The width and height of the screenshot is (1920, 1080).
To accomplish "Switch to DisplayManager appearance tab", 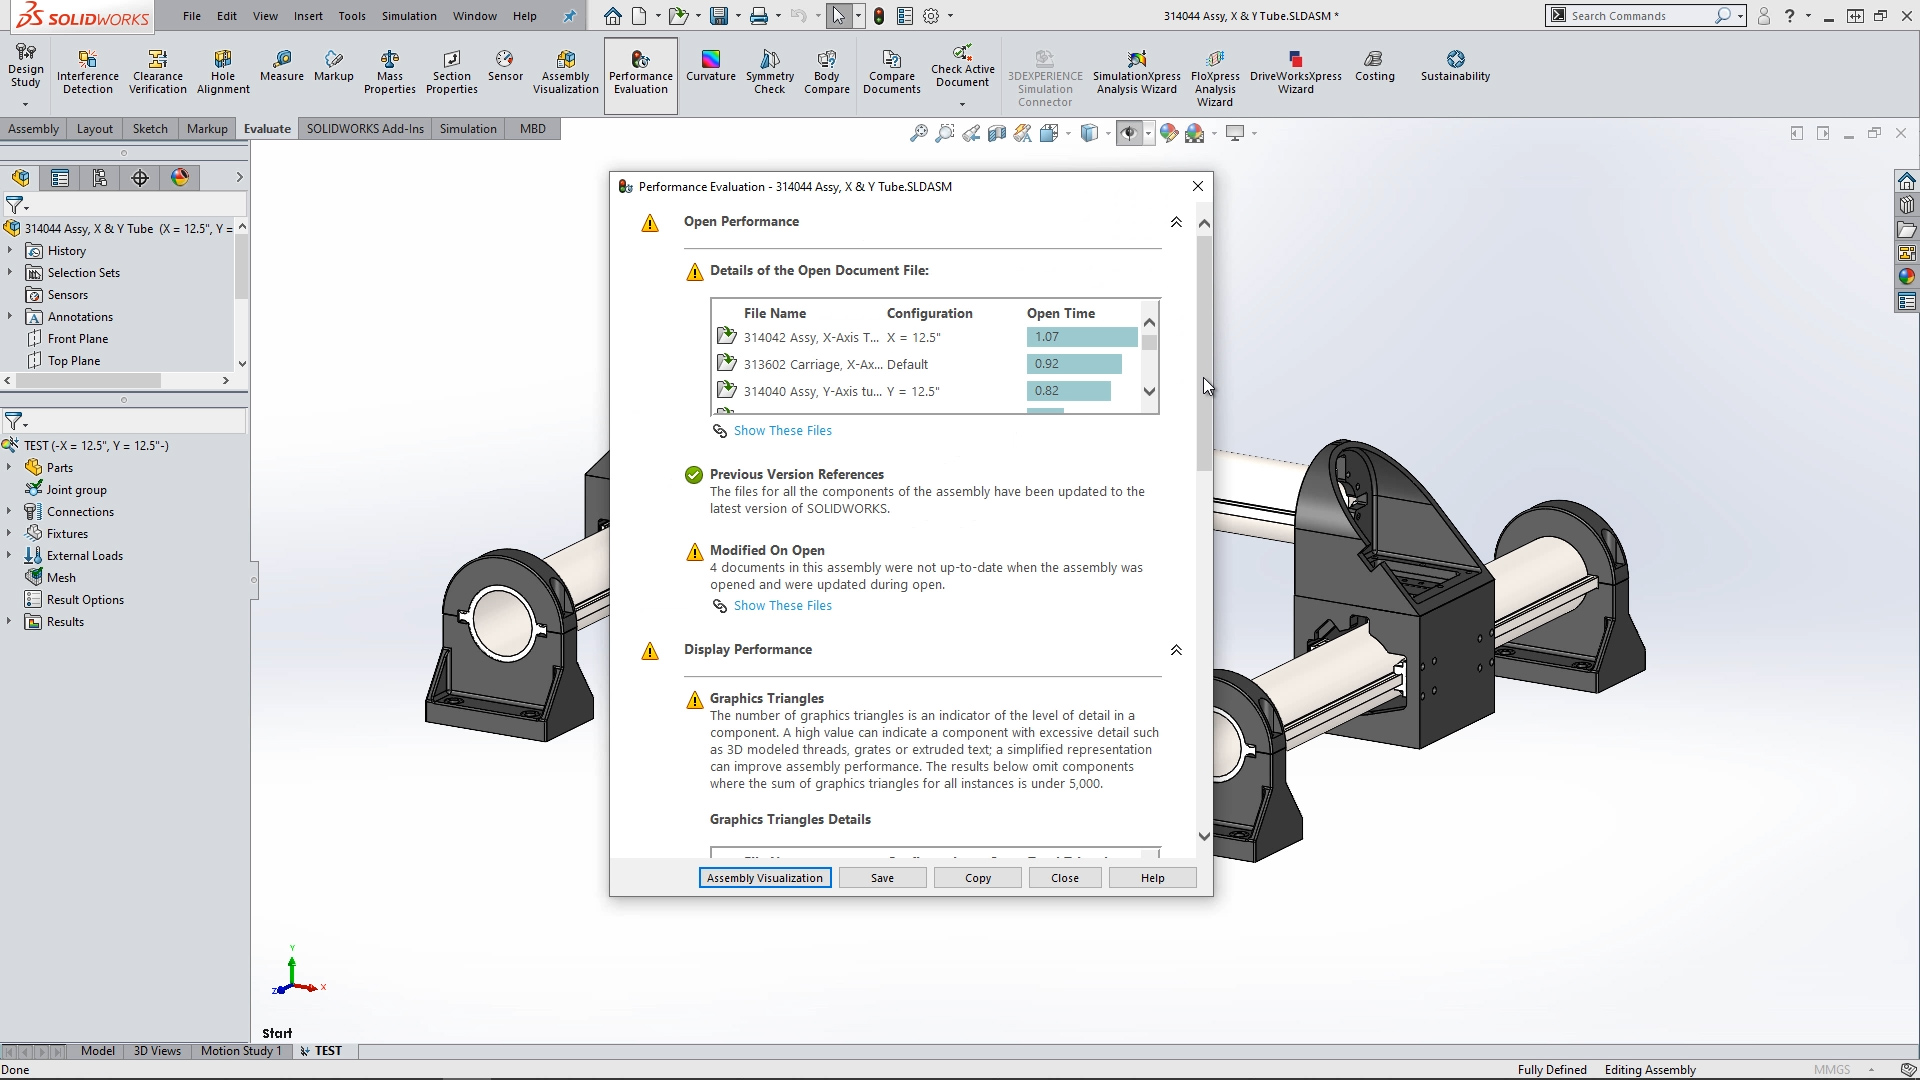I will (180, 178).
